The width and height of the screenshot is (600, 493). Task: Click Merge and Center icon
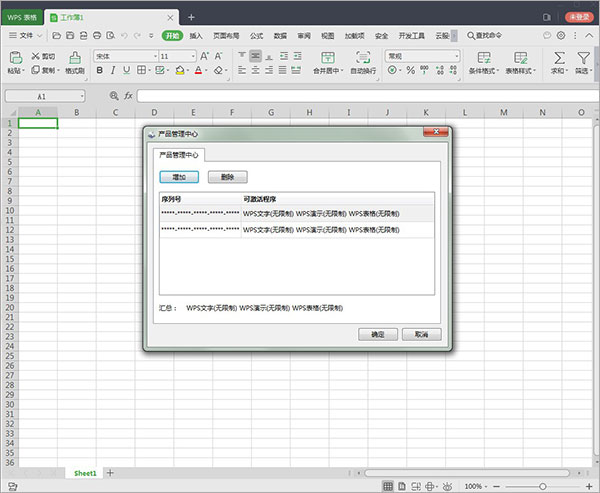[x=328, y=57]
